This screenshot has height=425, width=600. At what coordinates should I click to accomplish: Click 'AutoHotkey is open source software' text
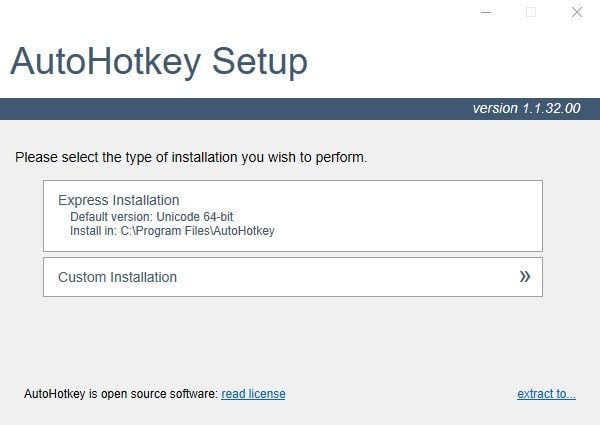[x=121, y=394]
